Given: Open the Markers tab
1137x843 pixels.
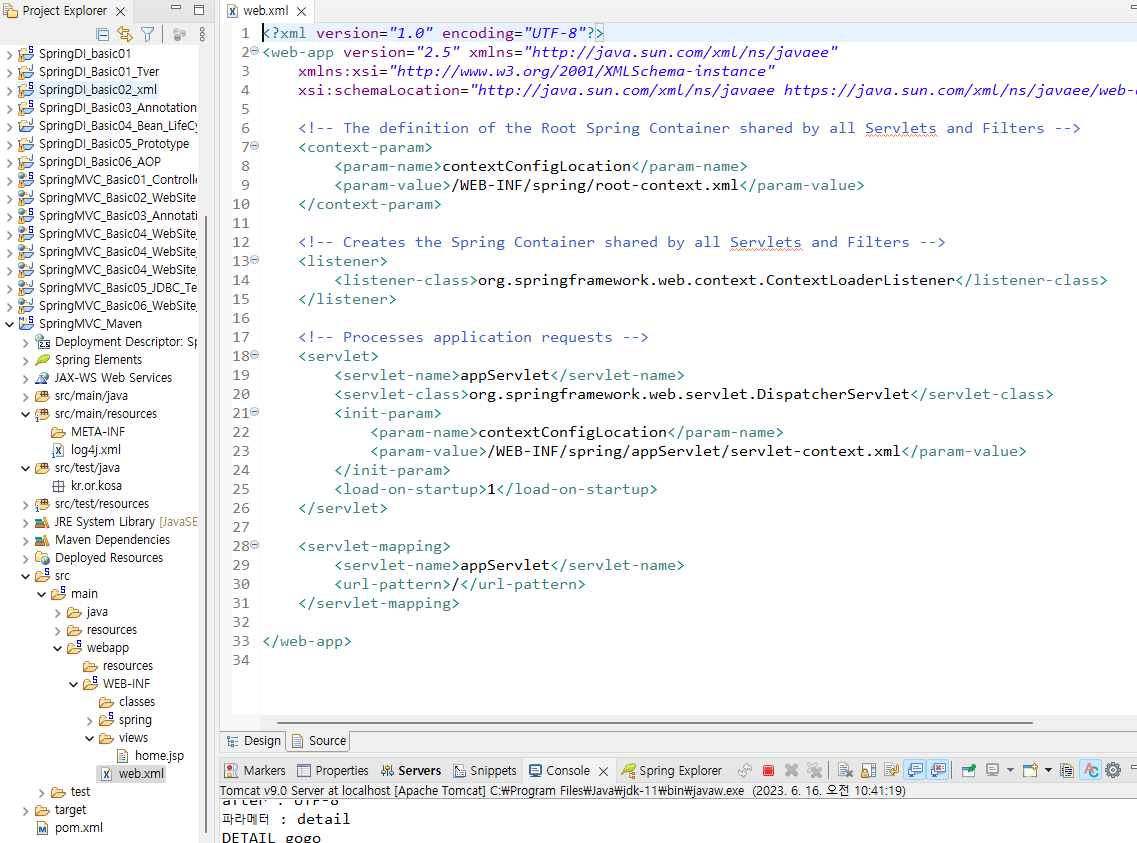Looking at the screenshot, I should pos(255,771).
